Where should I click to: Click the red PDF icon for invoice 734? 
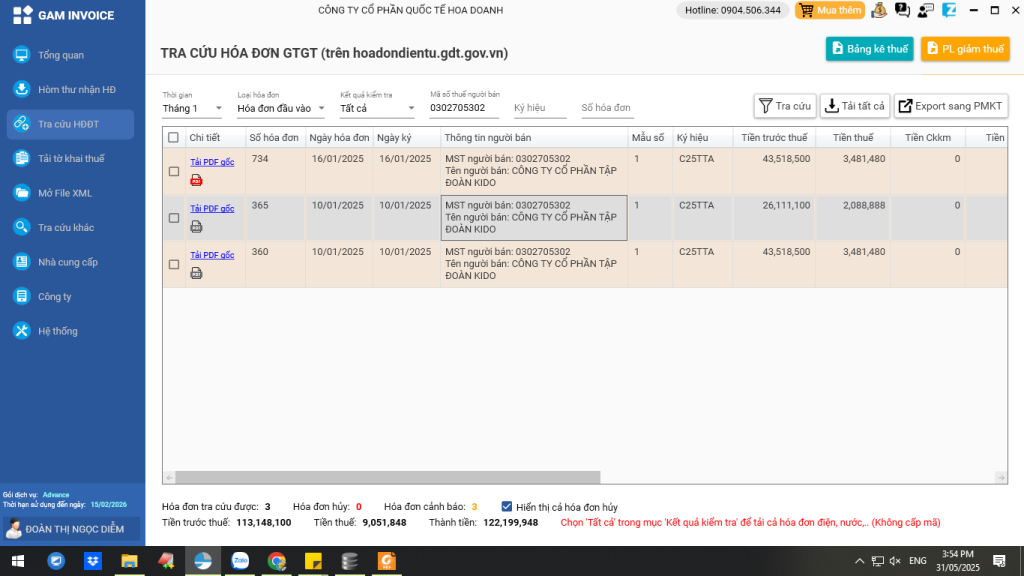[196, 180]
